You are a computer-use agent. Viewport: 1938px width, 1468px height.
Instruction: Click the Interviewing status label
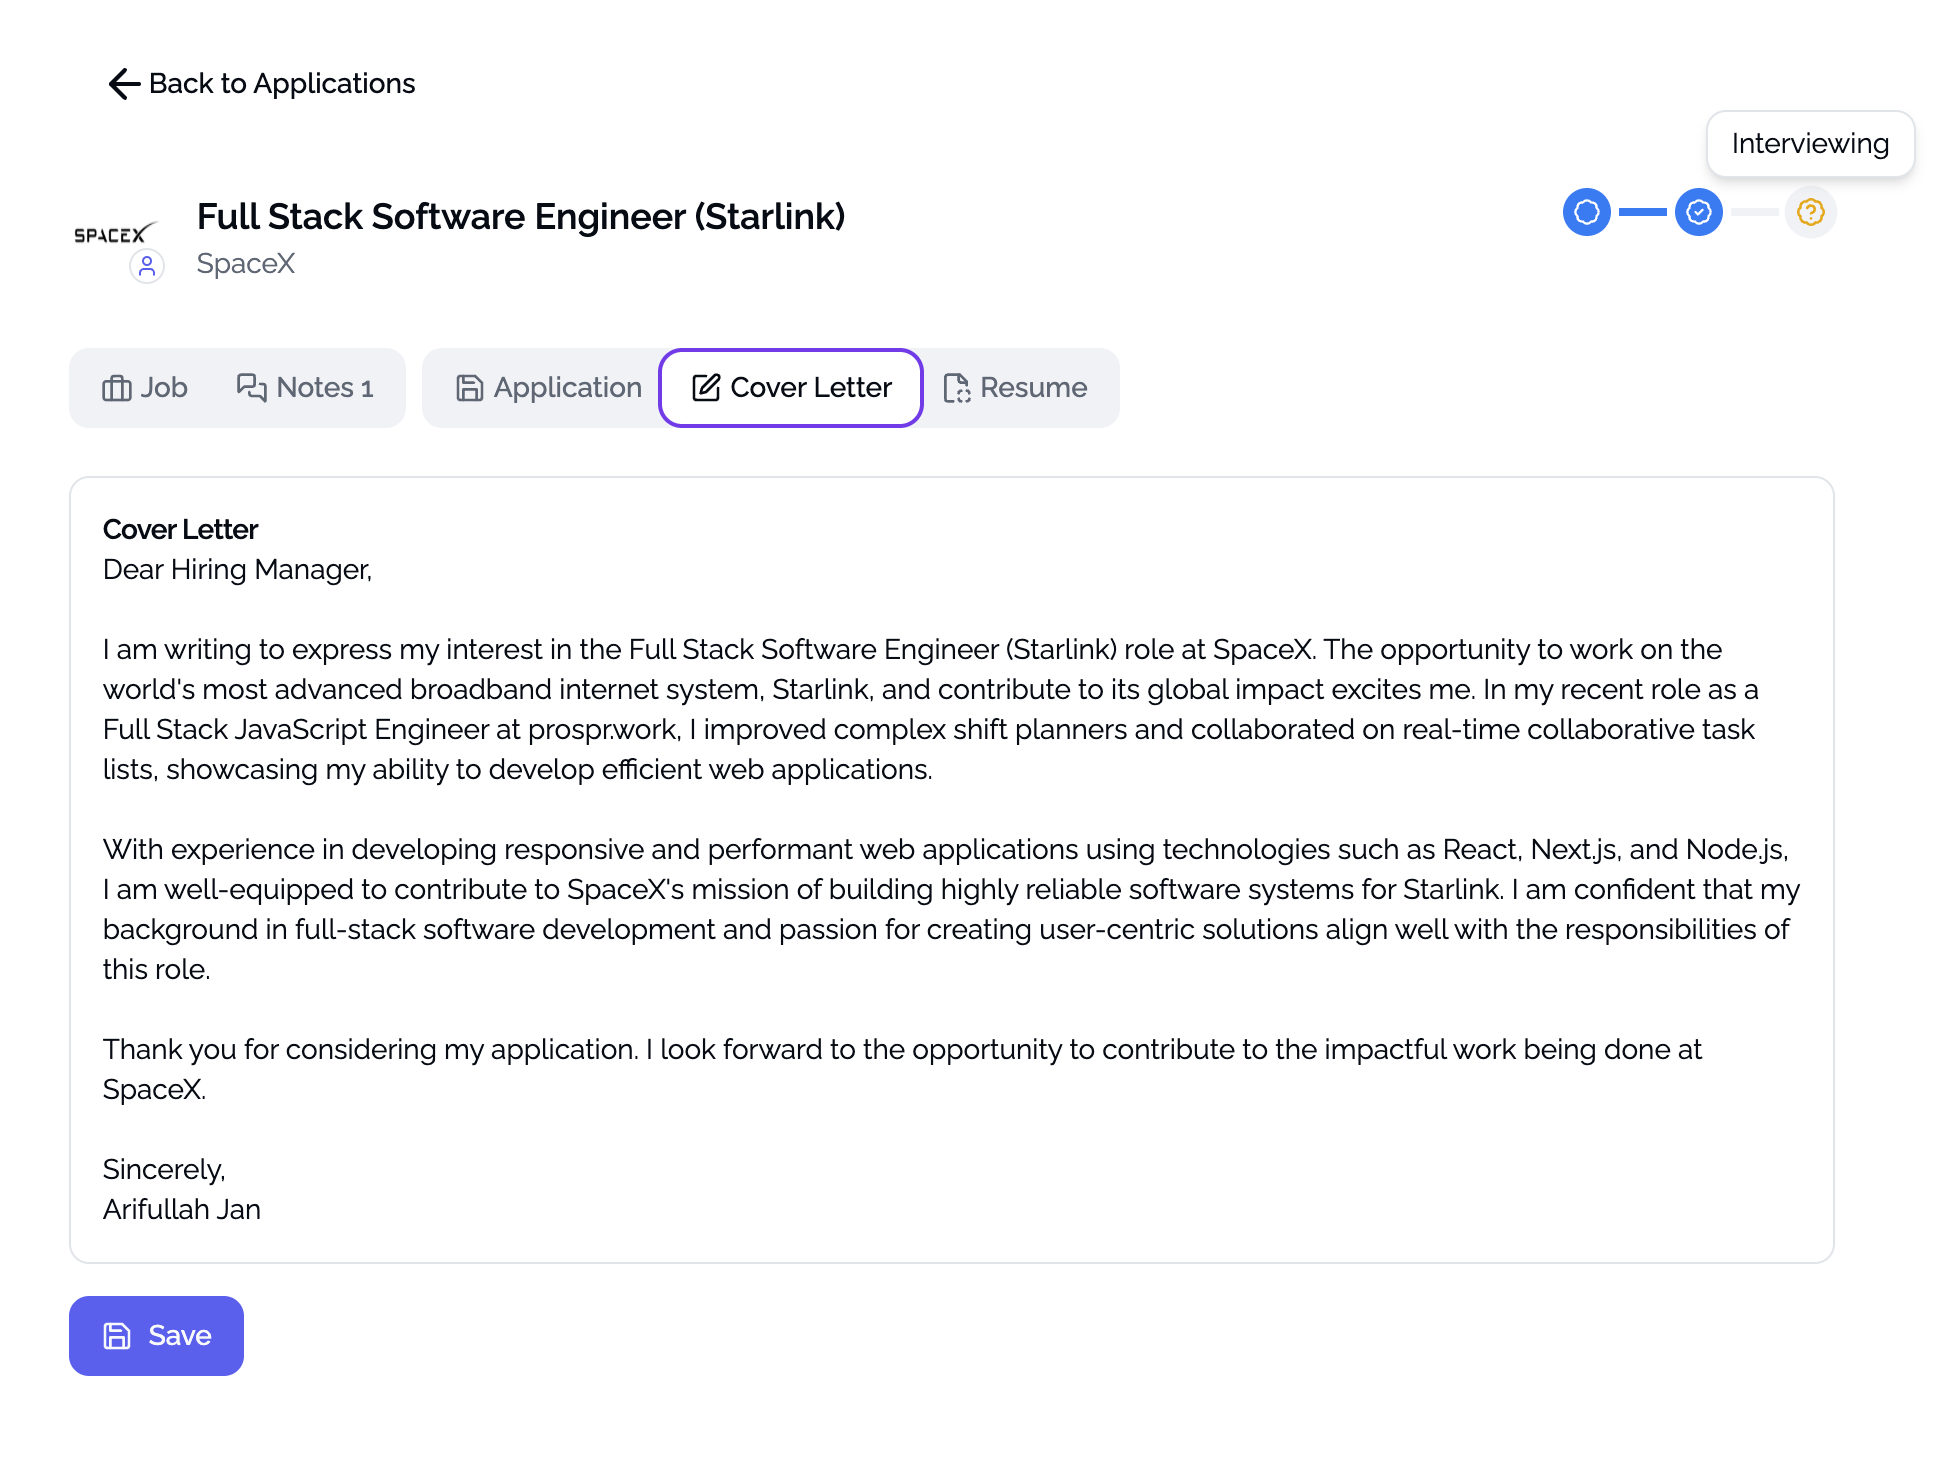(1809, 144)
